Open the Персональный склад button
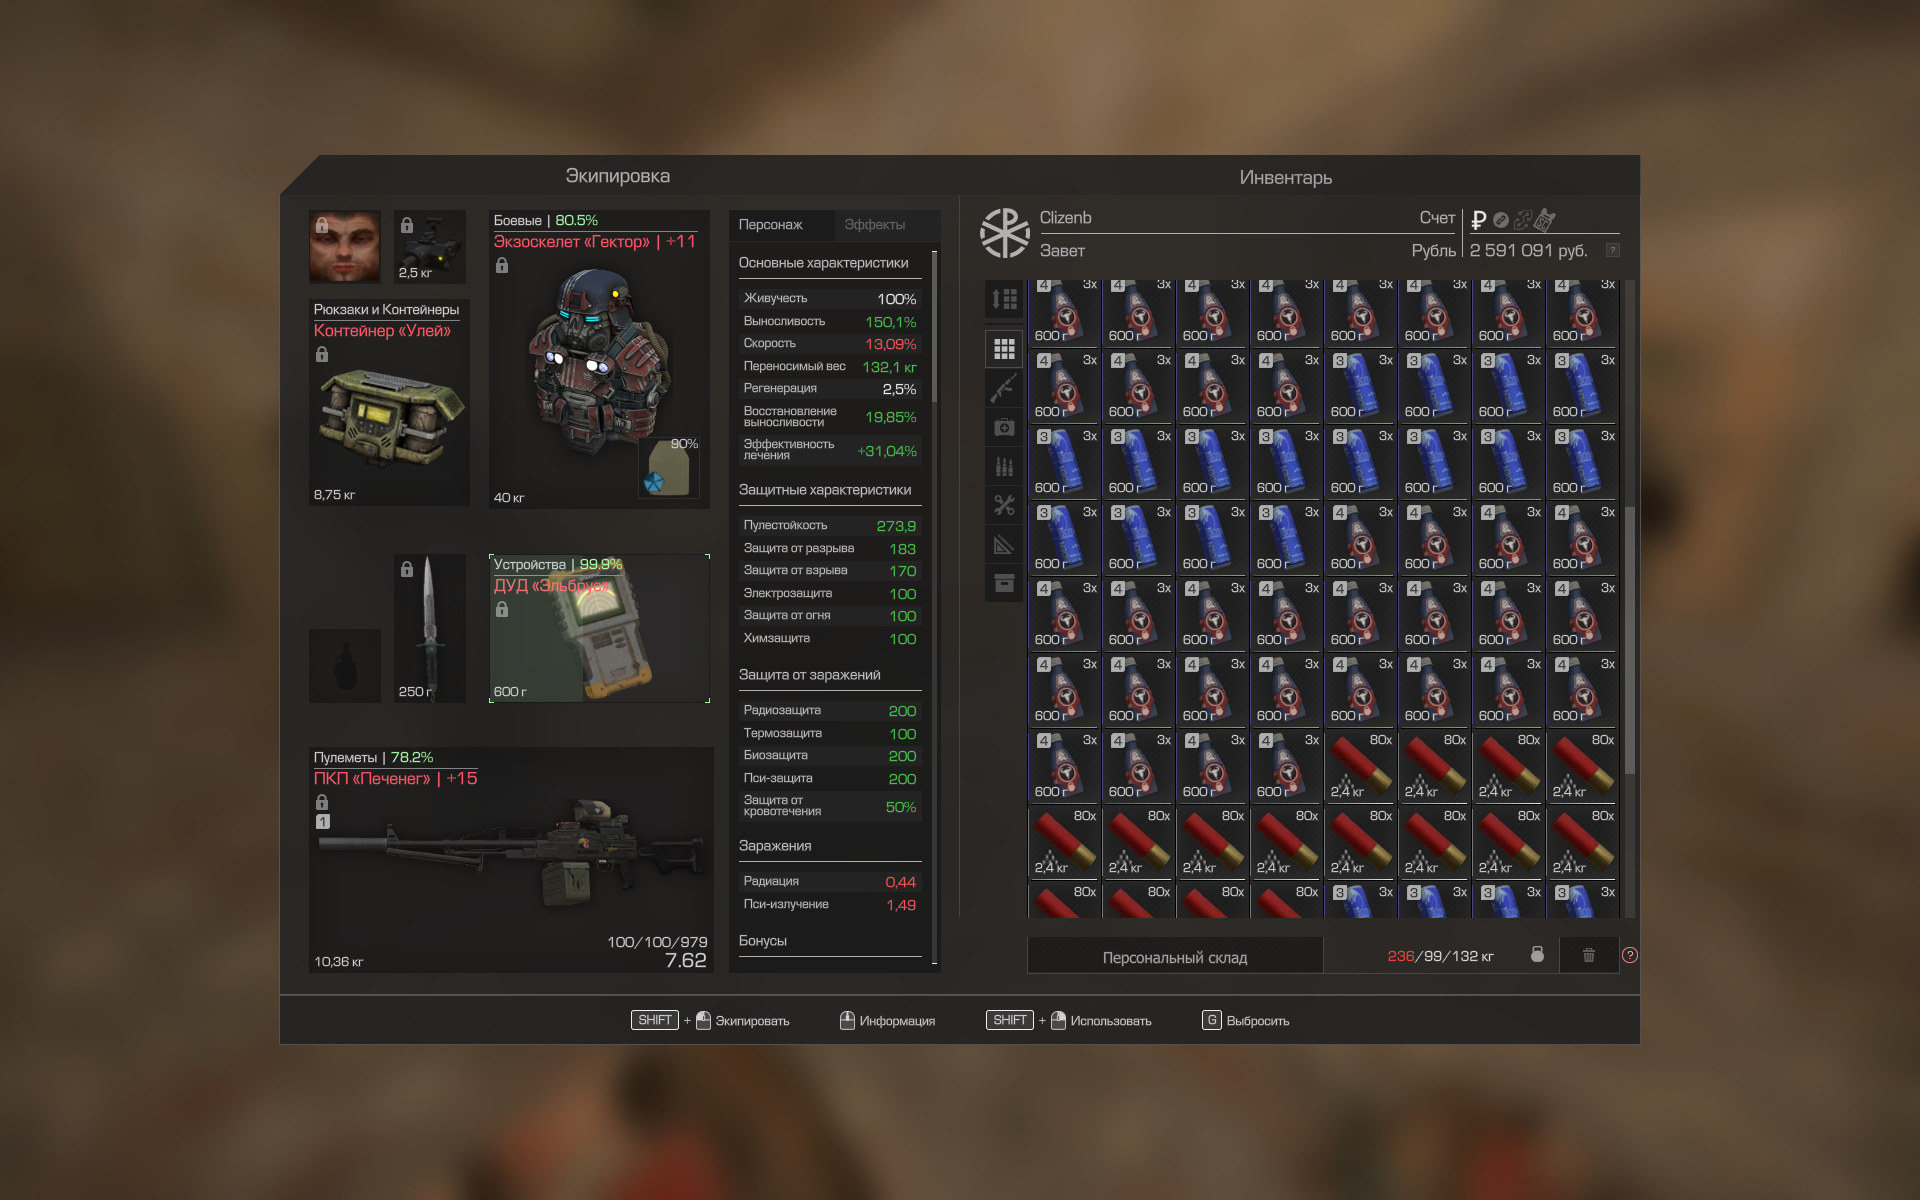Screen dimensions: 1920x1200 pos(1175,957)
